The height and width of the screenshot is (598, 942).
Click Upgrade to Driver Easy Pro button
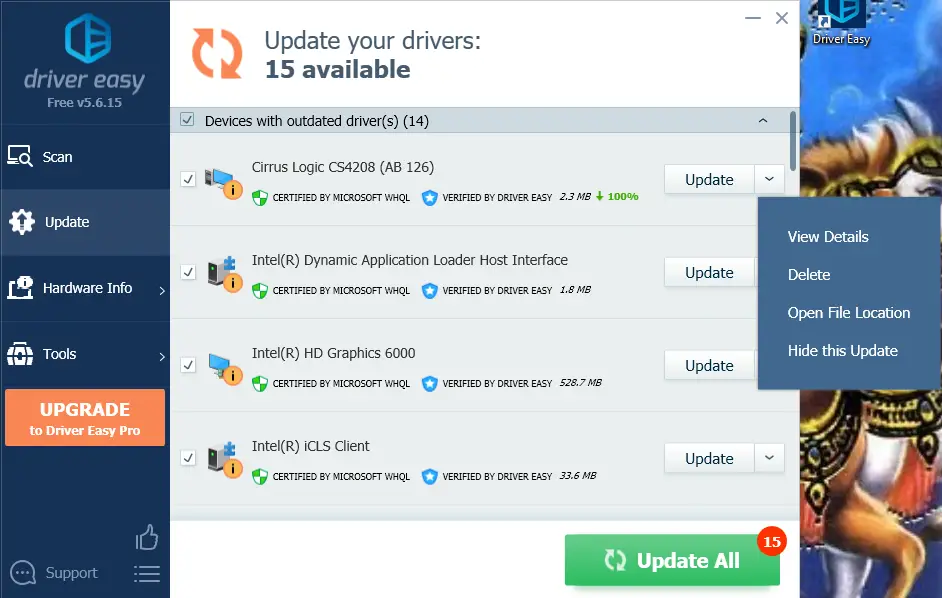[x=85, y=418]
